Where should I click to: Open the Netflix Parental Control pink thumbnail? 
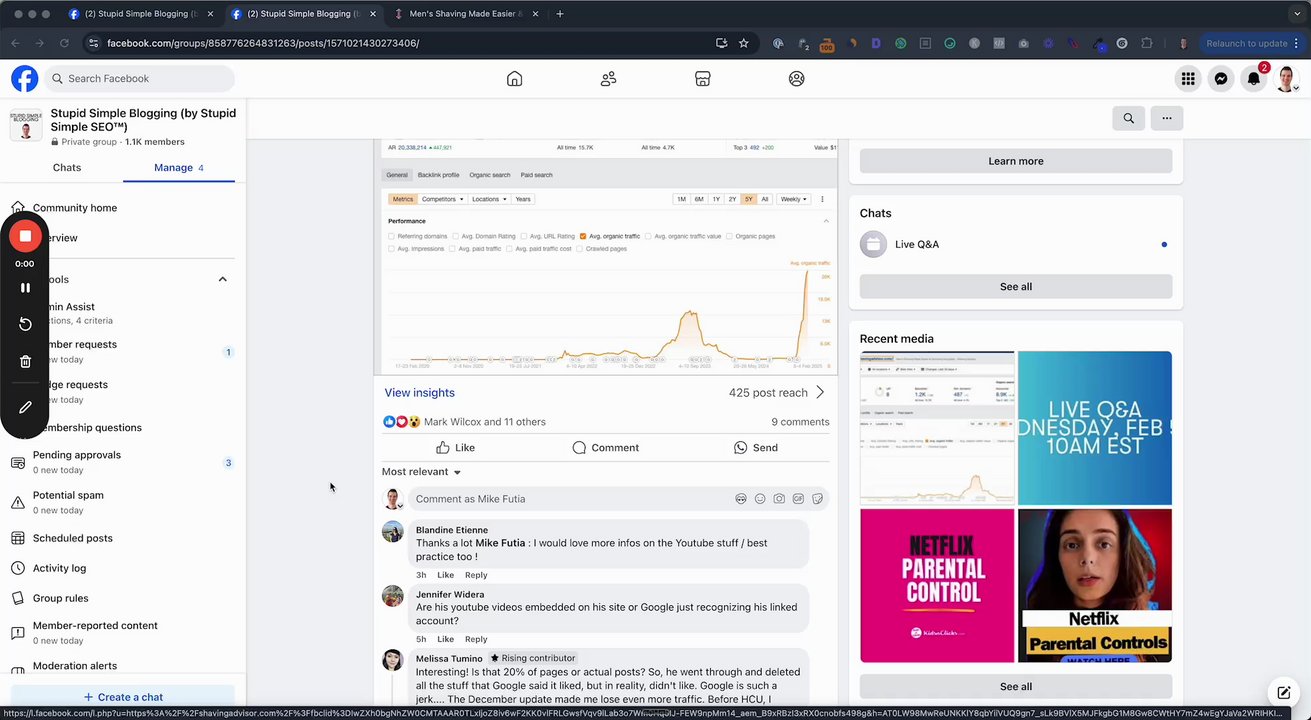pos(937,585)
